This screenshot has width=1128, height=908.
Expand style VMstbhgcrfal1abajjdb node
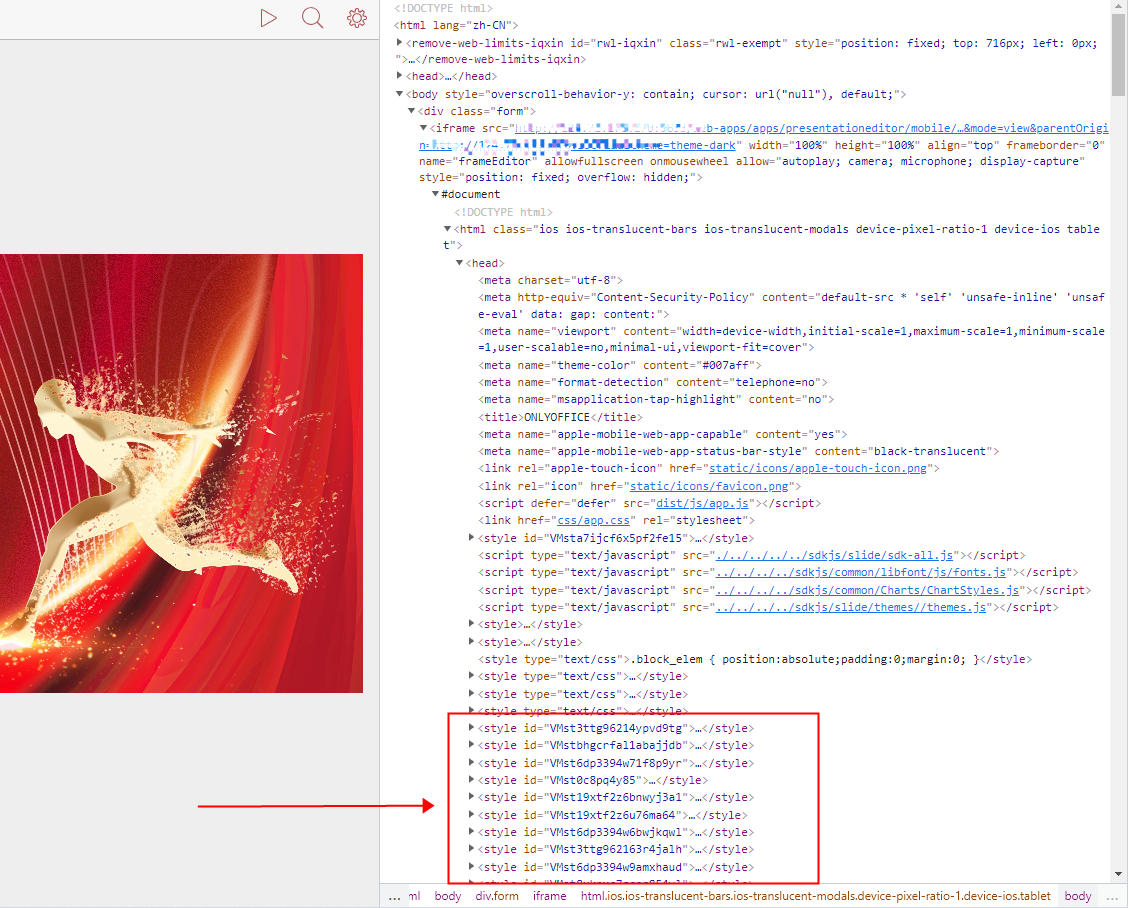pyautogui.click(x=471, y=745)
